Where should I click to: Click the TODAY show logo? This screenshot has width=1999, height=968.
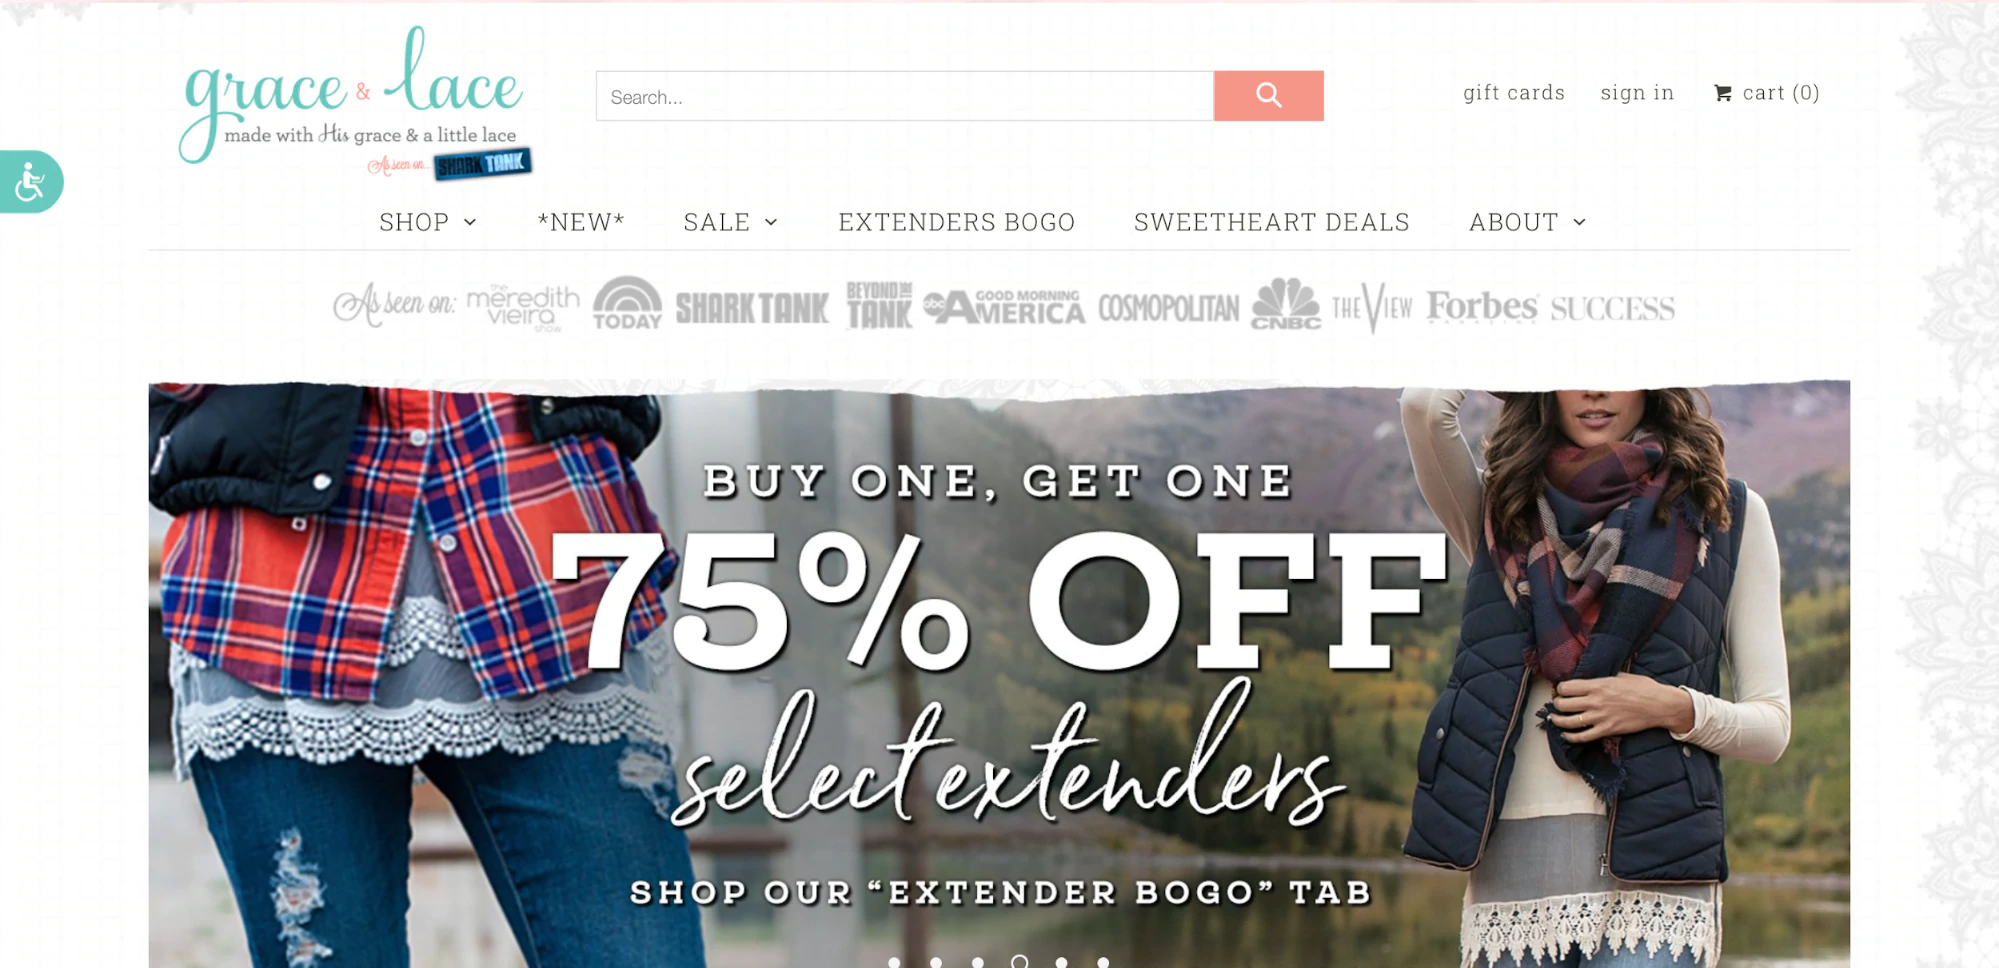pos(627,303)
